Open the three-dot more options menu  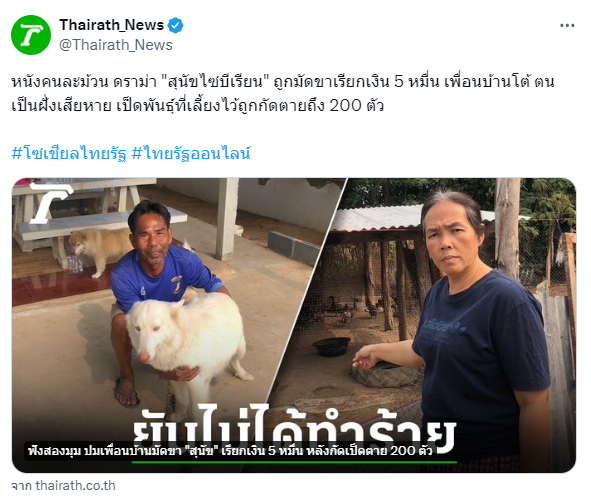(567, 26)
